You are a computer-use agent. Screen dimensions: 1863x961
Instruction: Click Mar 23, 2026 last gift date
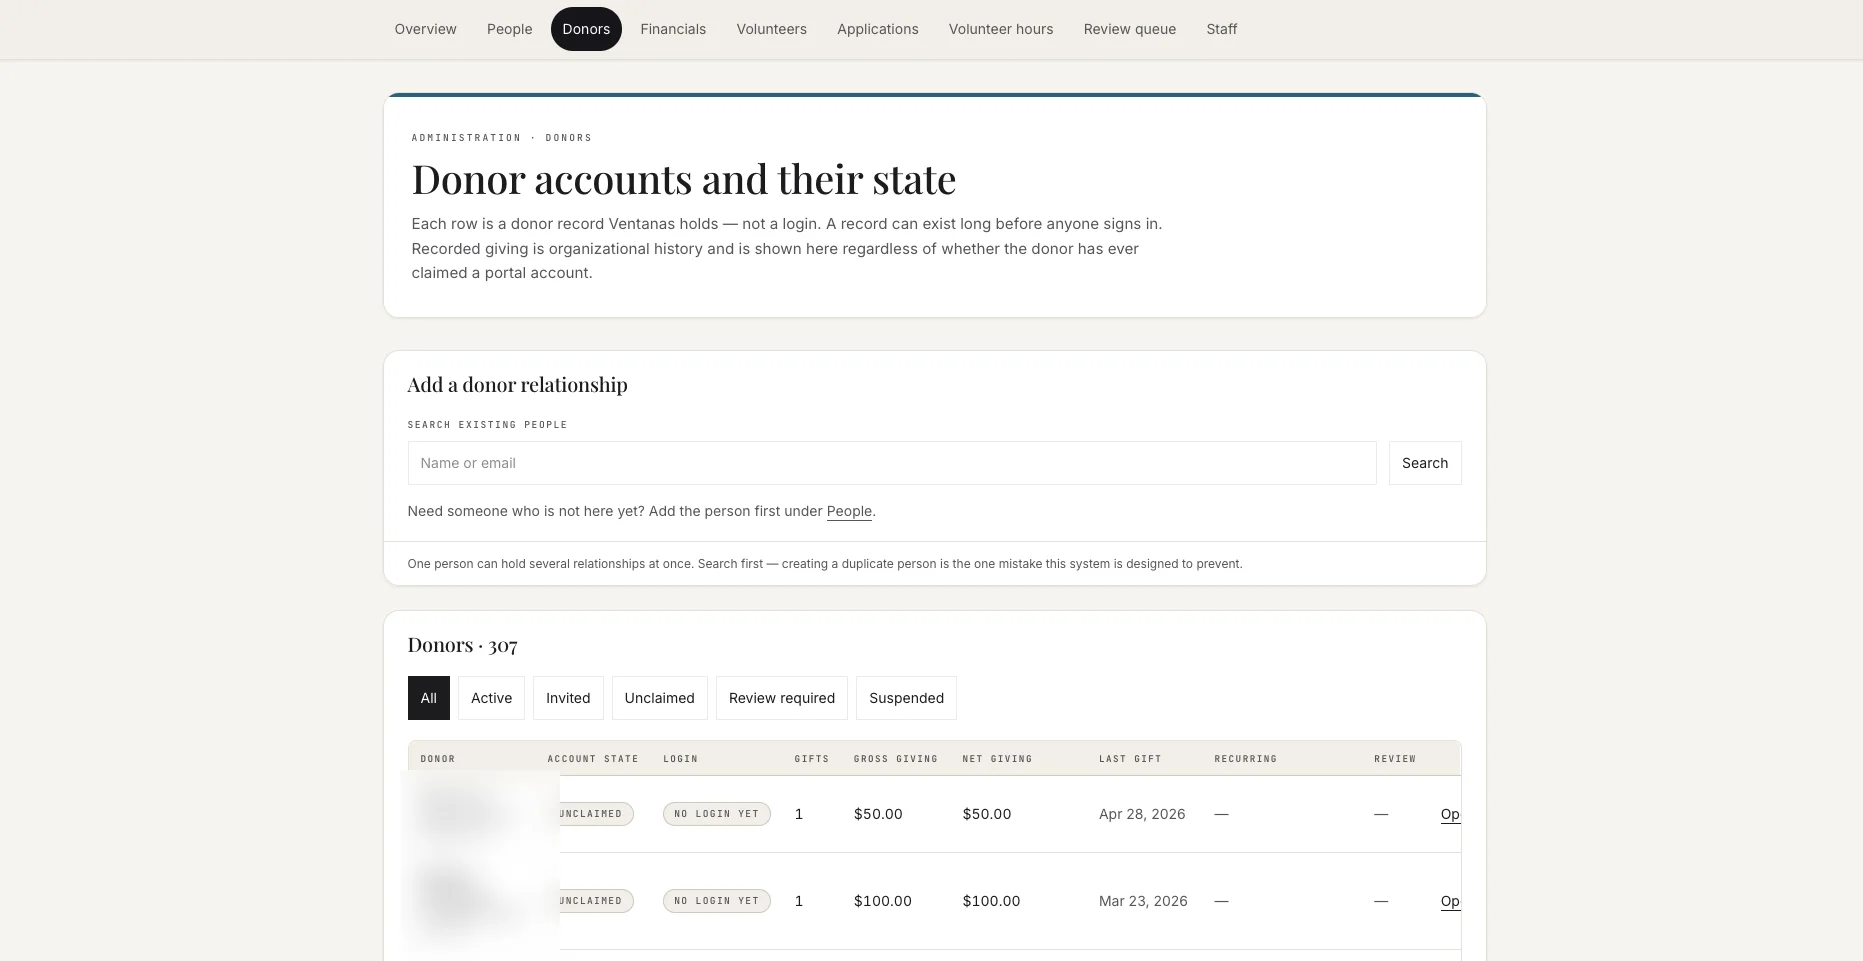point(1143,901)
